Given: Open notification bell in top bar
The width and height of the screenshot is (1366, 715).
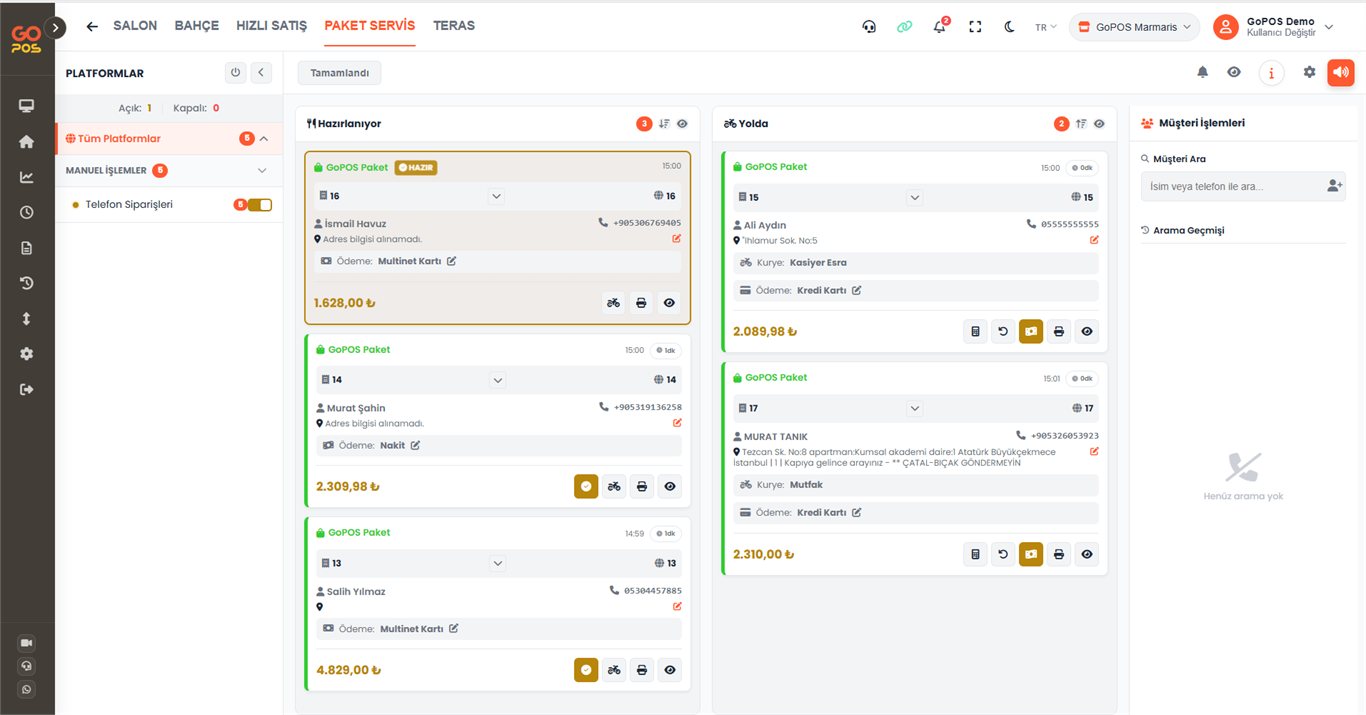Looking at the screenshot, I should [x=940, y=27].
